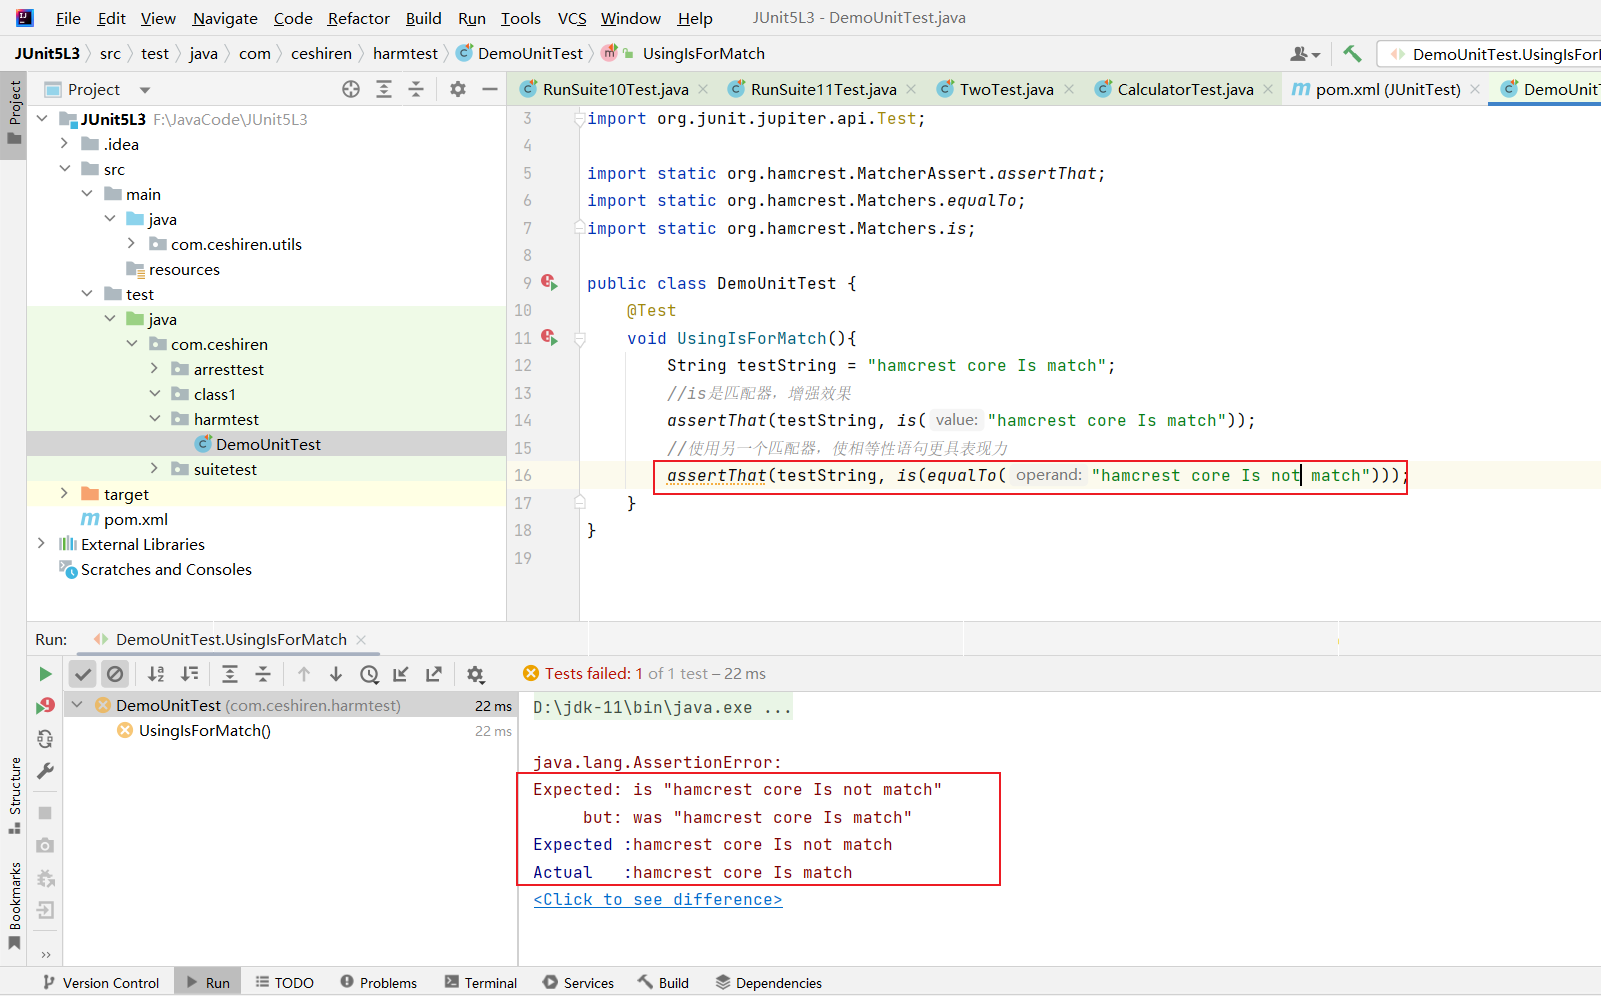Open the Refactor menu
Screen dimensions: 1601x996
pyautogui.click(x=358, y=18)
